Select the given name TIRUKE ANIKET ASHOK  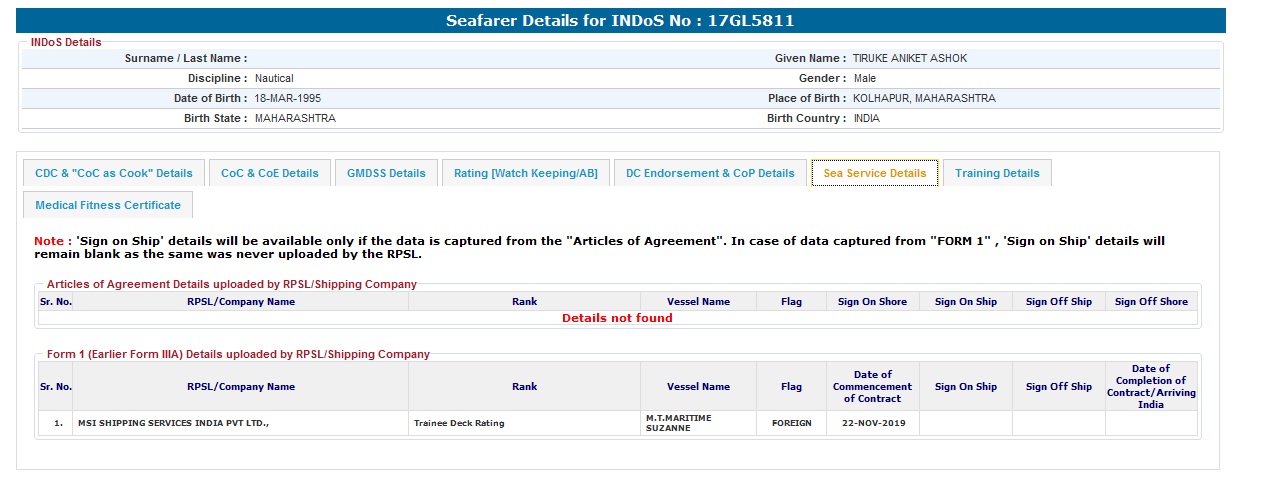click(x=909, y=59)
